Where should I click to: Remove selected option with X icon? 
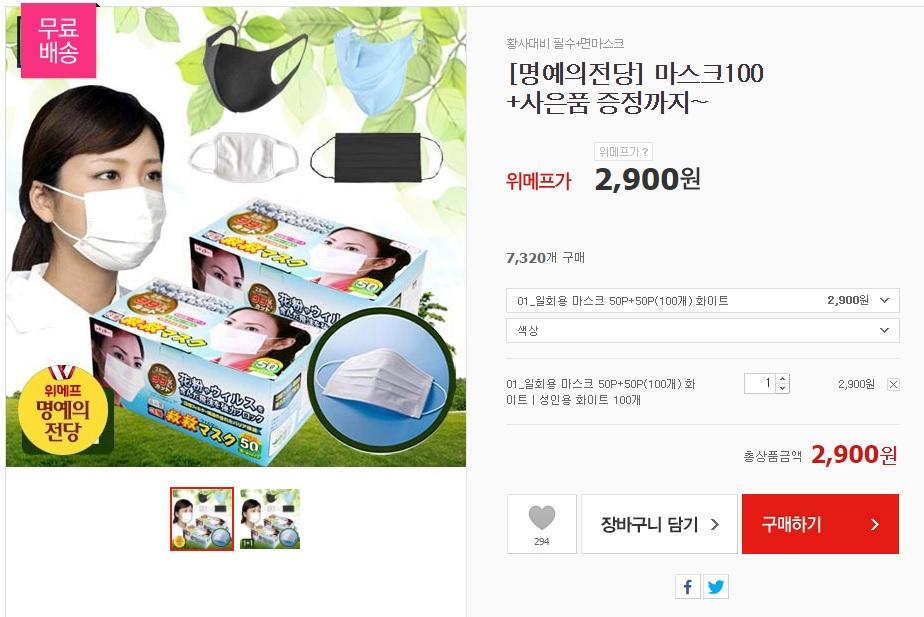click(x=893, y=384)
